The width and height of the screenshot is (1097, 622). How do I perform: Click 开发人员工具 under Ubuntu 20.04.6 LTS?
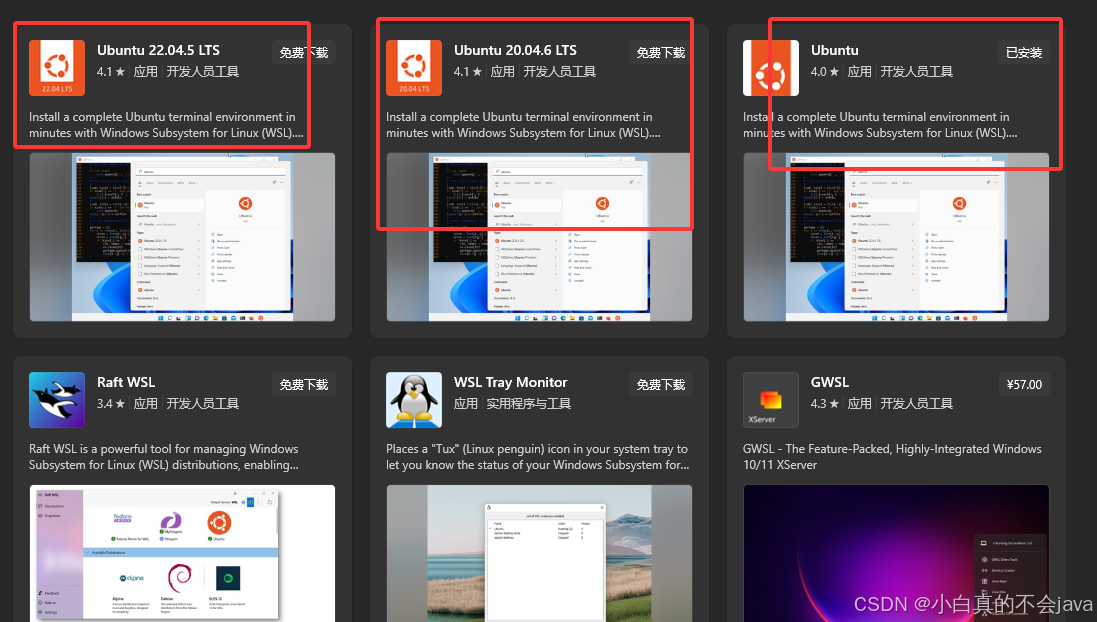point(560,71)
